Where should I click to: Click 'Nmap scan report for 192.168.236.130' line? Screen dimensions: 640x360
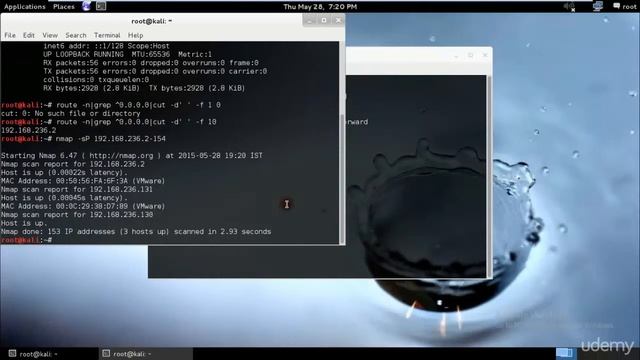tap(77, 215)
